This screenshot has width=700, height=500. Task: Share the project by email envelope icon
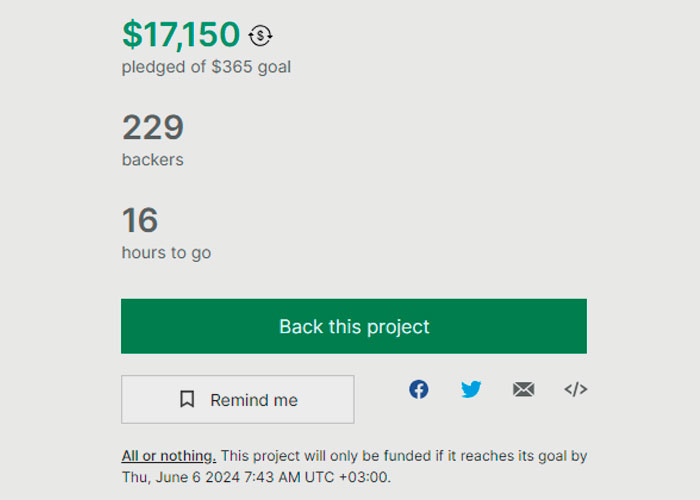point(524,389)
